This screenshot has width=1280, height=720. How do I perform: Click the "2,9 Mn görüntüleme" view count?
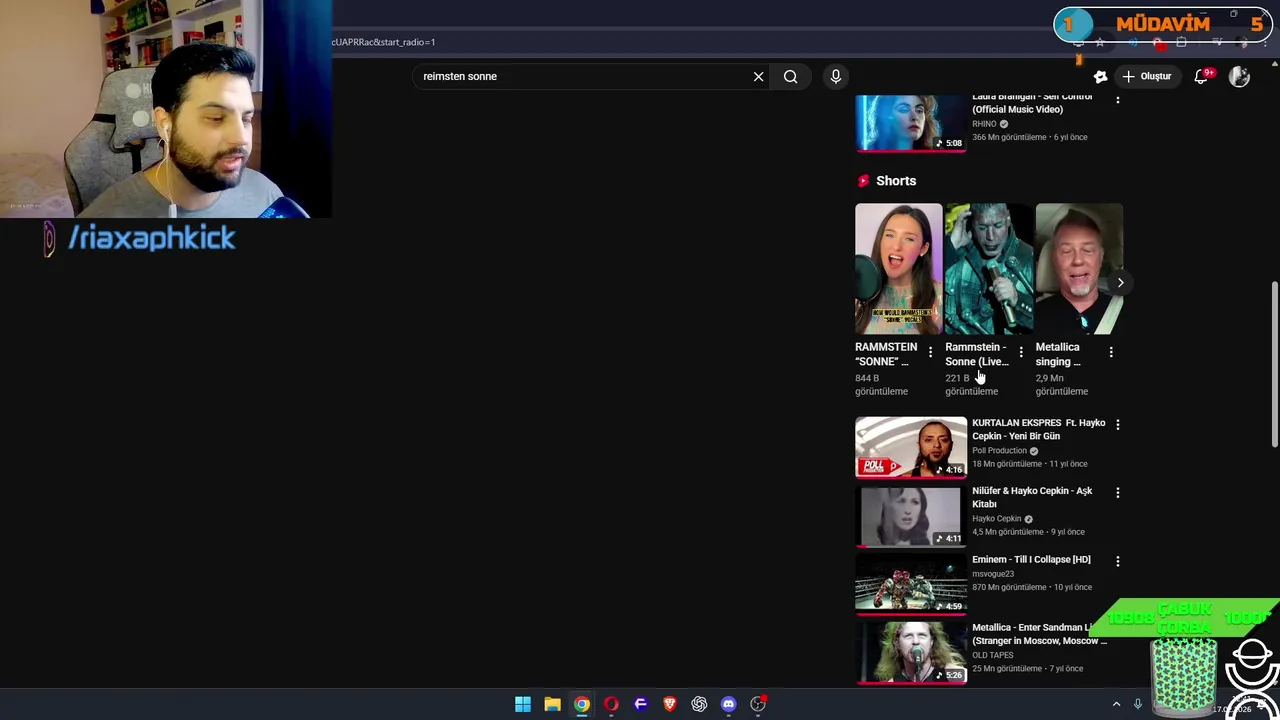point(1062,385)
